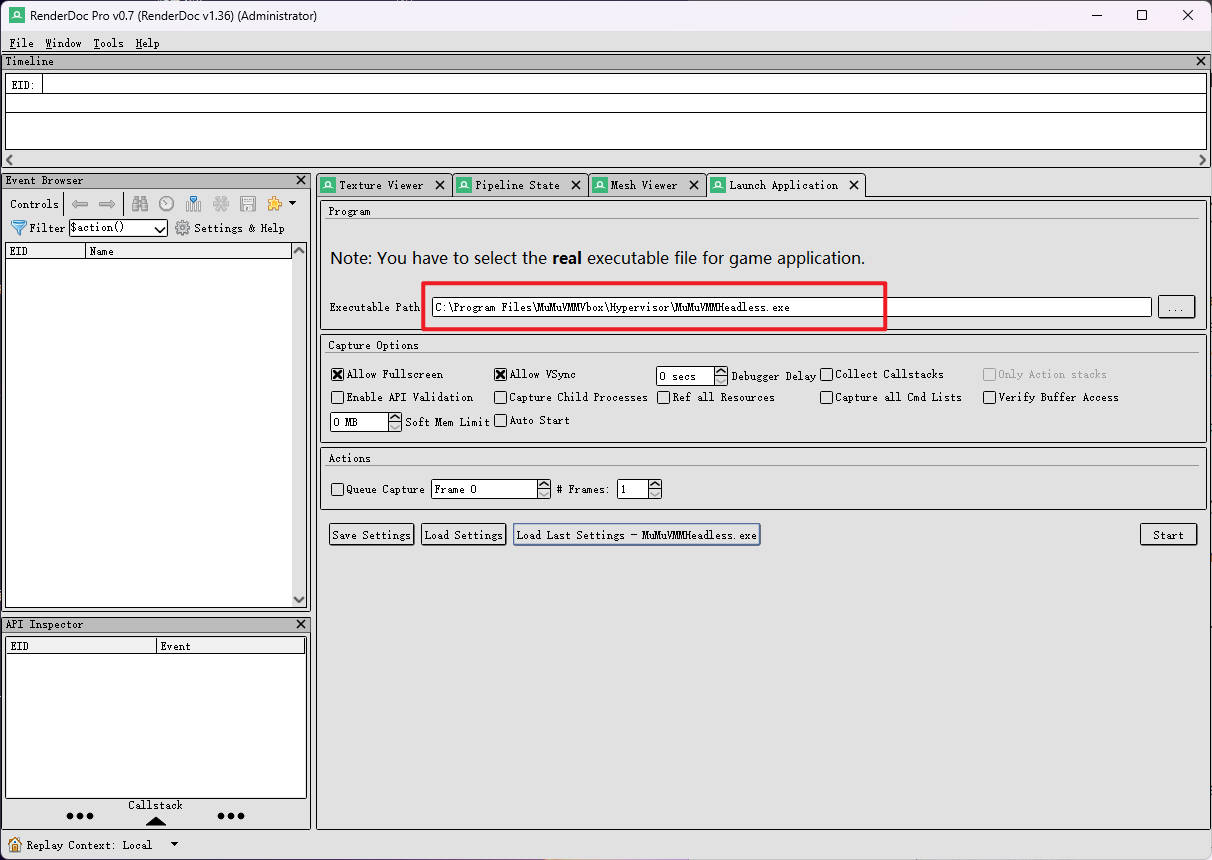Open dropdown arrow next to puzzle icon
1212x860 pixels.
pos(292,204)
